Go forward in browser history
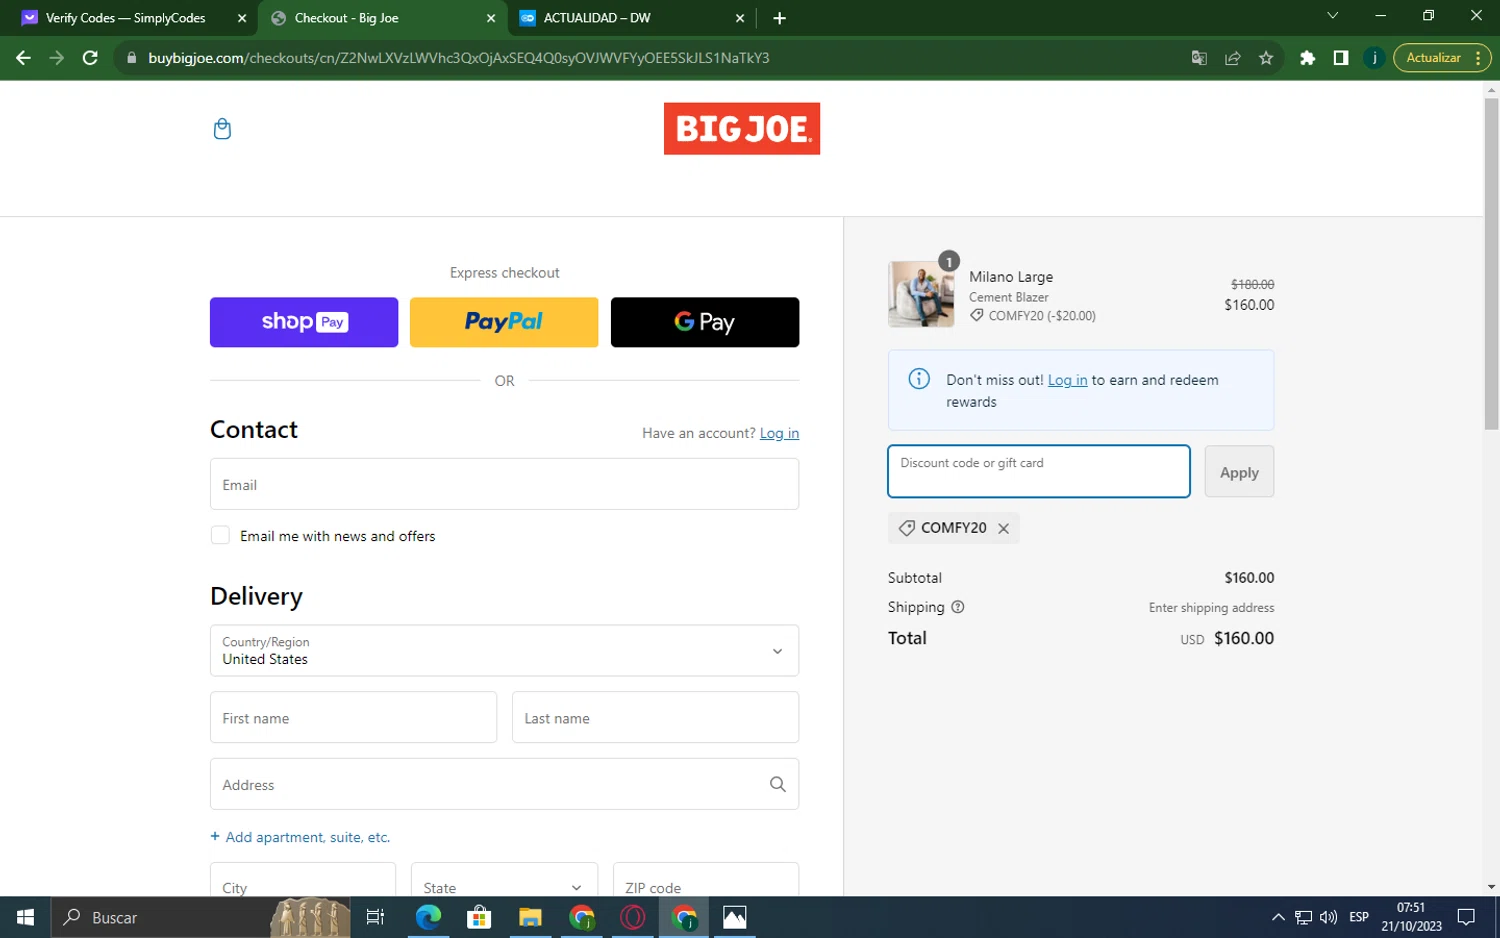The image size is (1500, 938). 56,58
